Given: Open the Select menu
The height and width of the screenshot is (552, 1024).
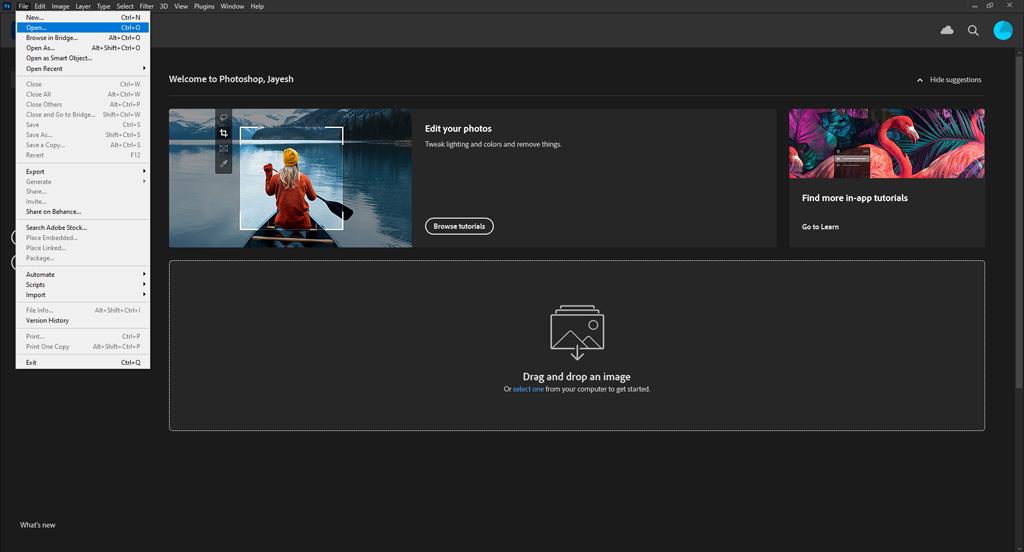Looking at the screenshot, I should coord(125,6).
